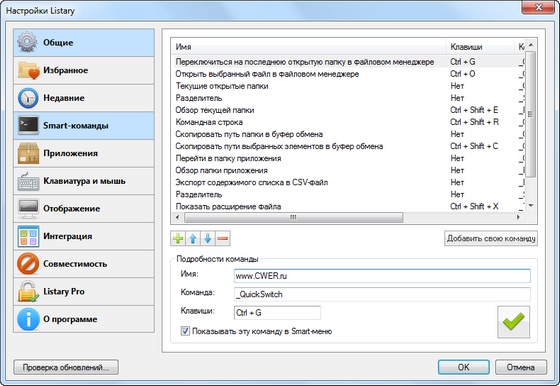560x386 pixels.
Task: Move command up with blue up arrow
Action: pyautogui.click(x=193, y=238)
